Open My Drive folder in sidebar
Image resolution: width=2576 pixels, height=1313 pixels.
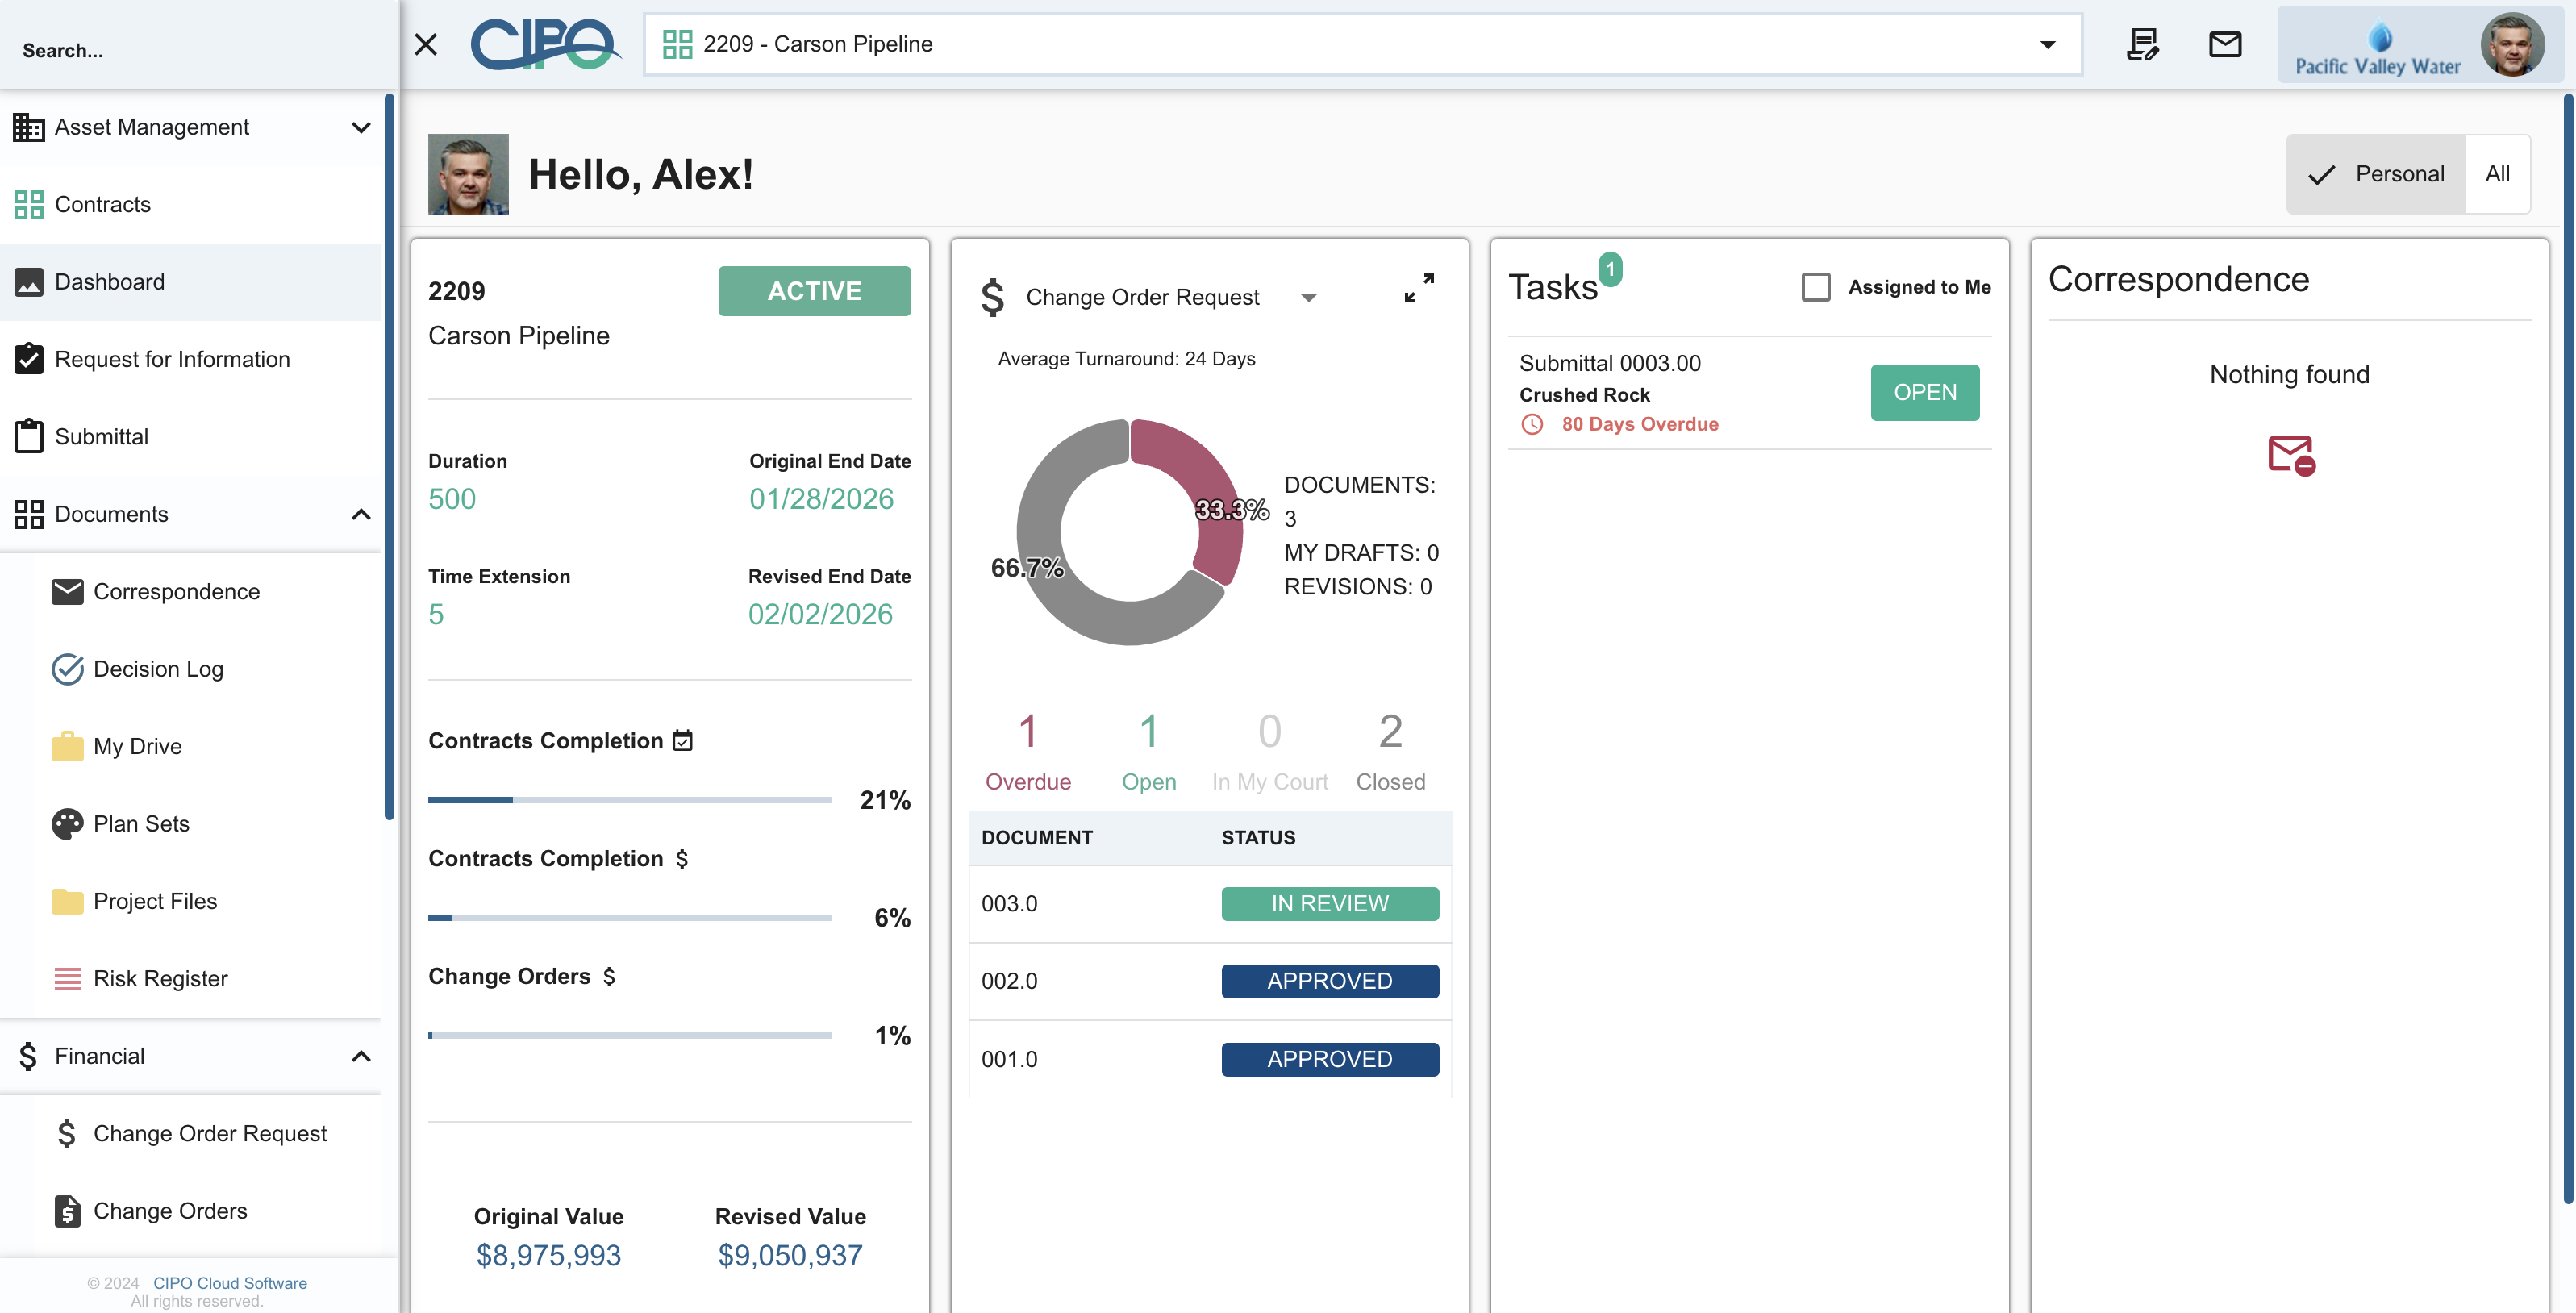[x=137, y=746]
